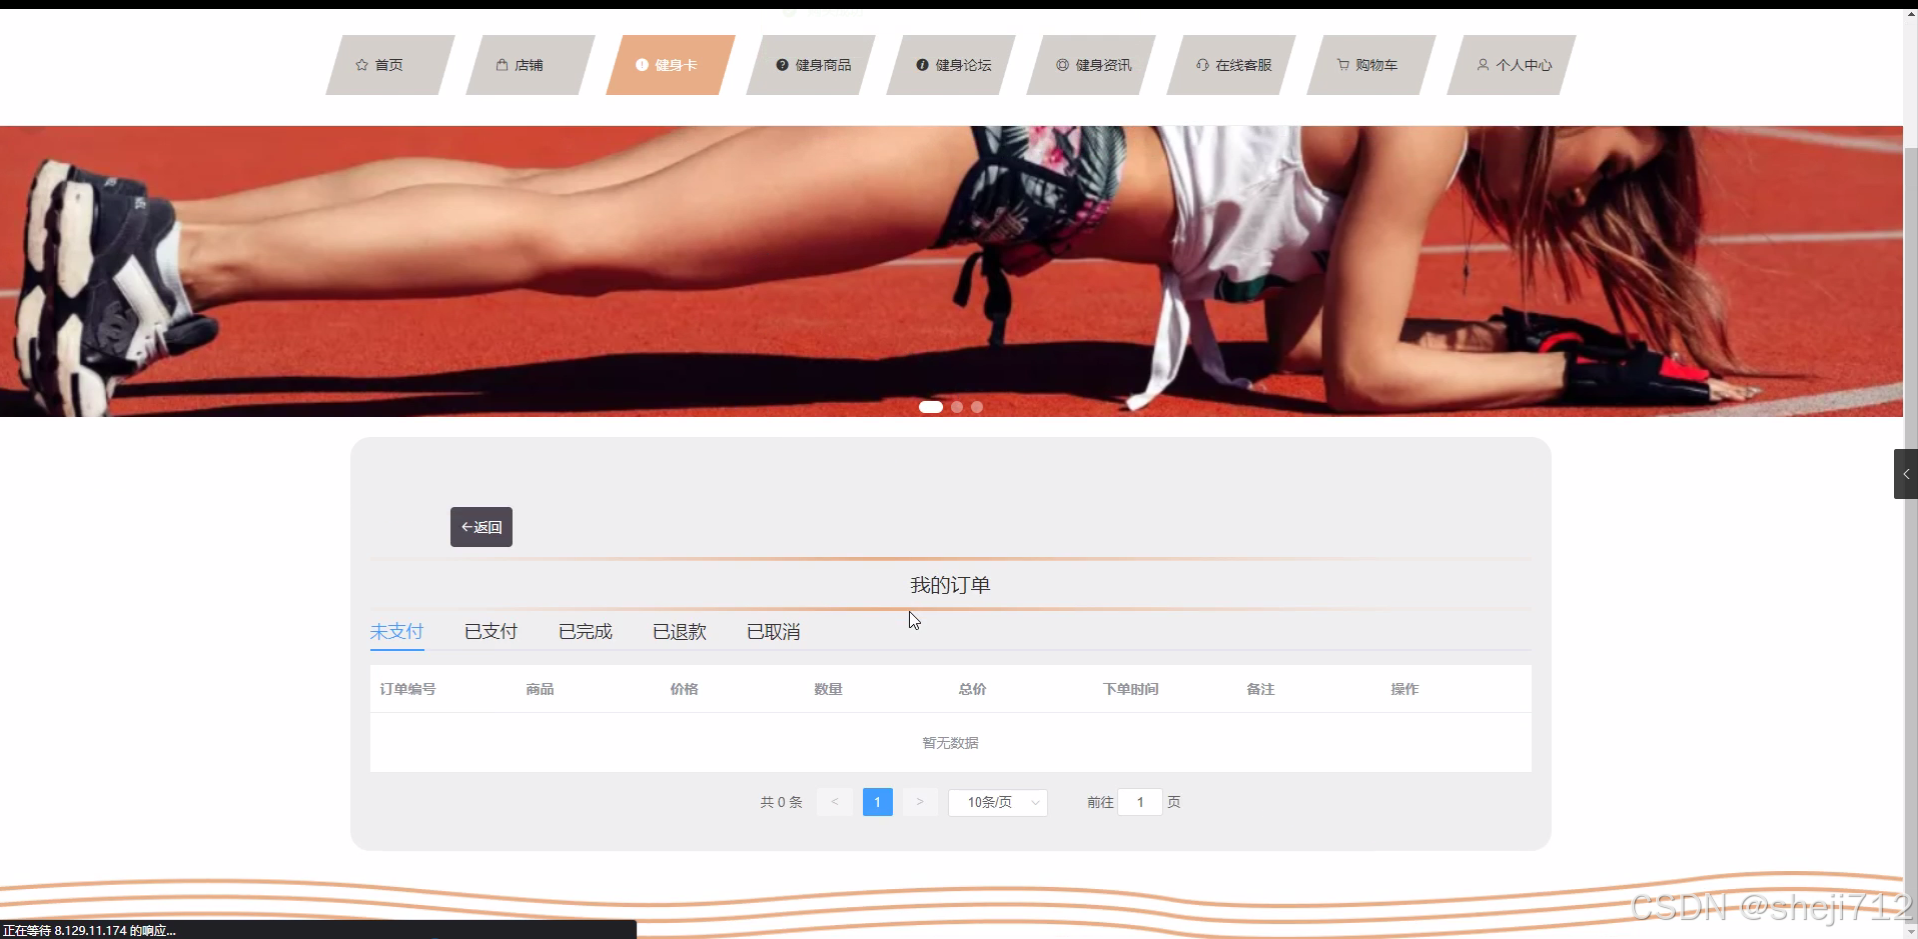This screenshot has height=939, width=1918.
Task: Select the second carousel indicator dot
Action: pyautogui.click(x=956, y=407)
